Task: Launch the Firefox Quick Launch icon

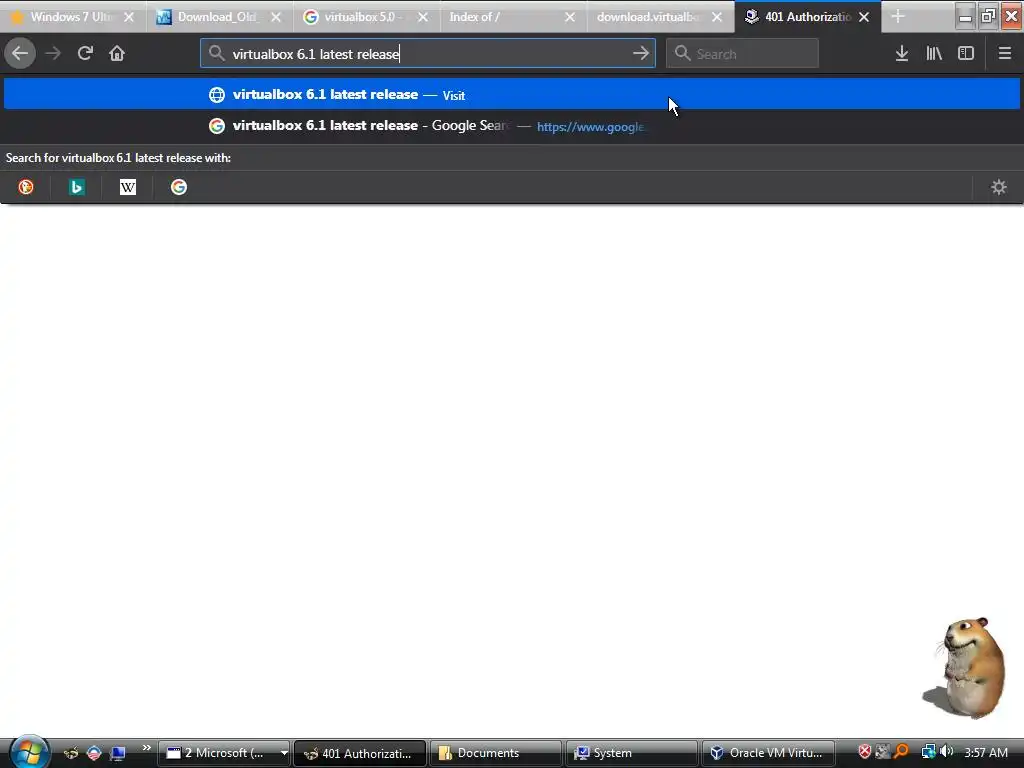Action: (71, 753)
